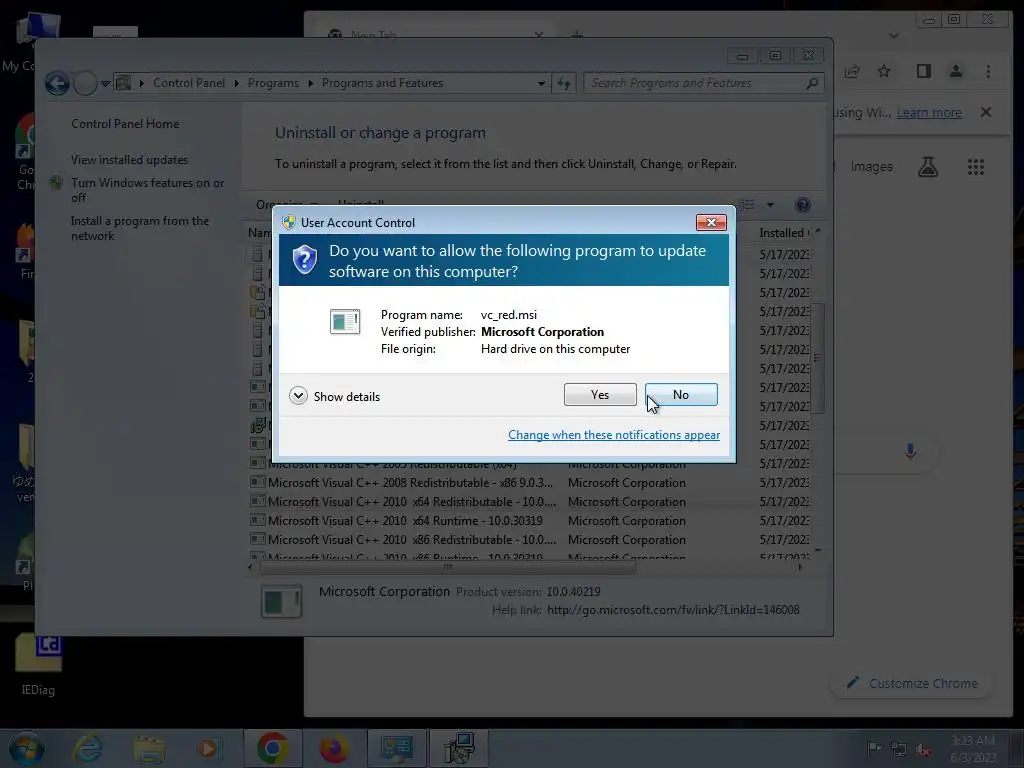Image resolution: width=1024 pixels, height=768 pixels.
Task: Open the Chrome three-dot menu
Action: click(988, 71)
